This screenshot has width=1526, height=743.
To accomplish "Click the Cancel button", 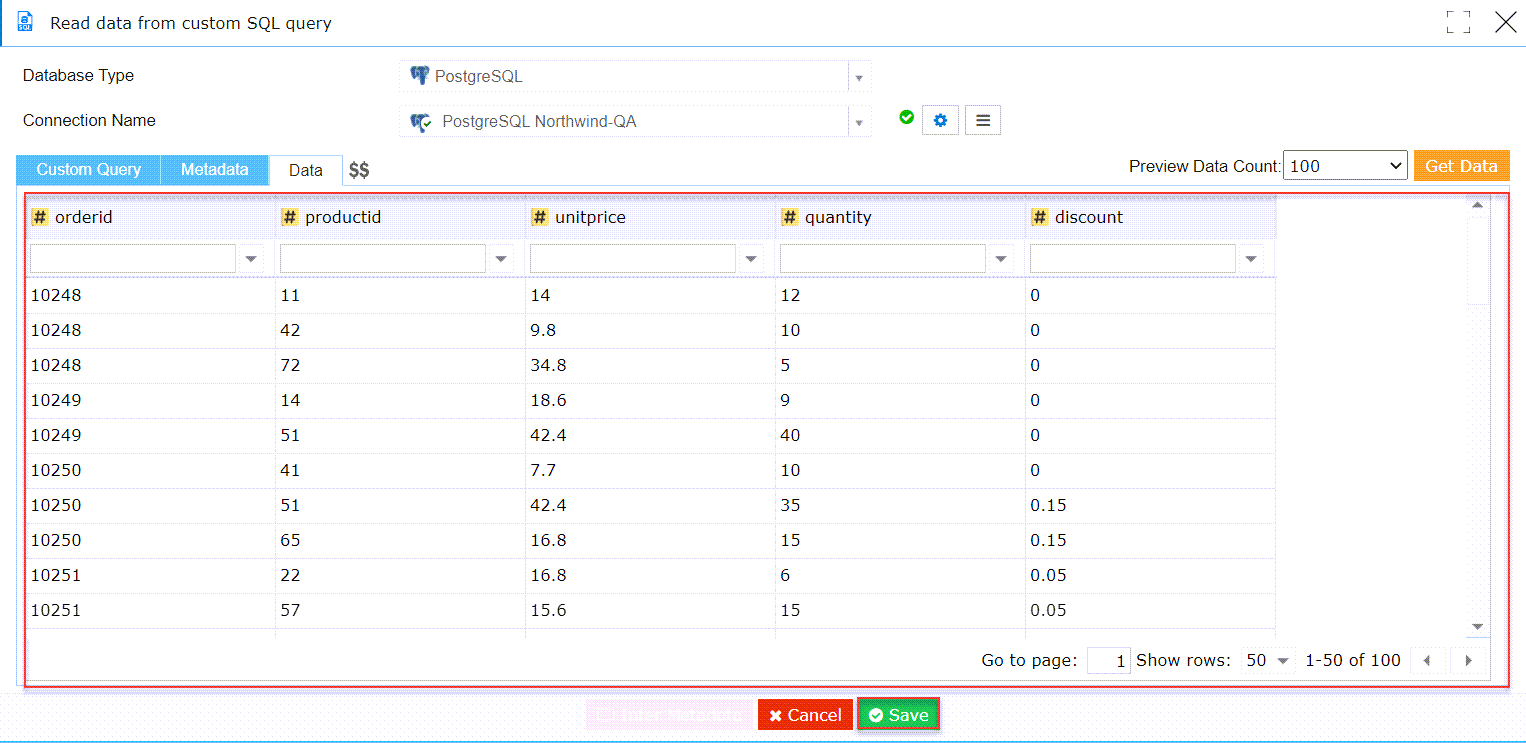I will coord(805,715).
